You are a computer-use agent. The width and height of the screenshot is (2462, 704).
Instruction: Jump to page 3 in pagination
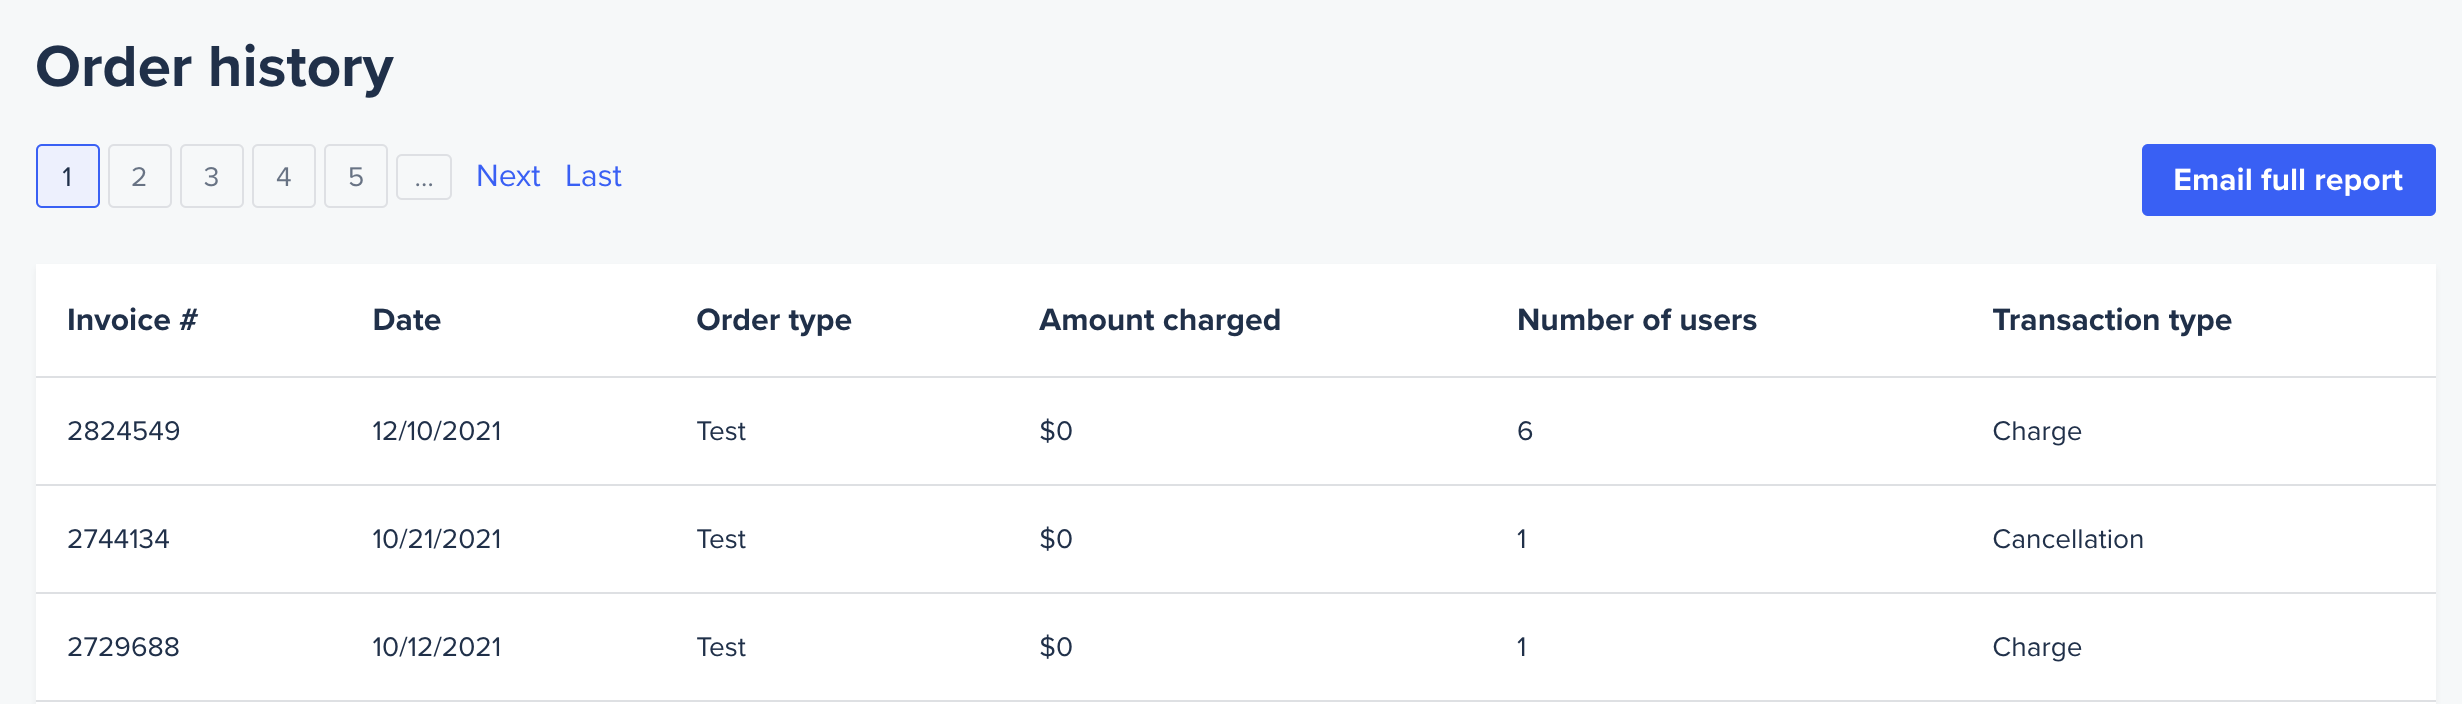[212, 177]
